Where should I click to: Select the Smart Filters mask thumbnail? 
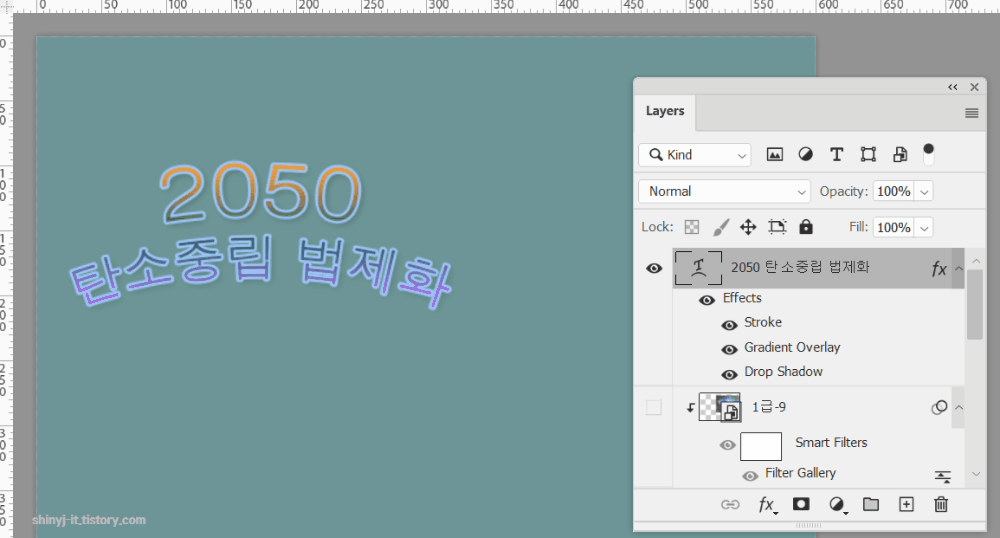[x=761, y=446]
